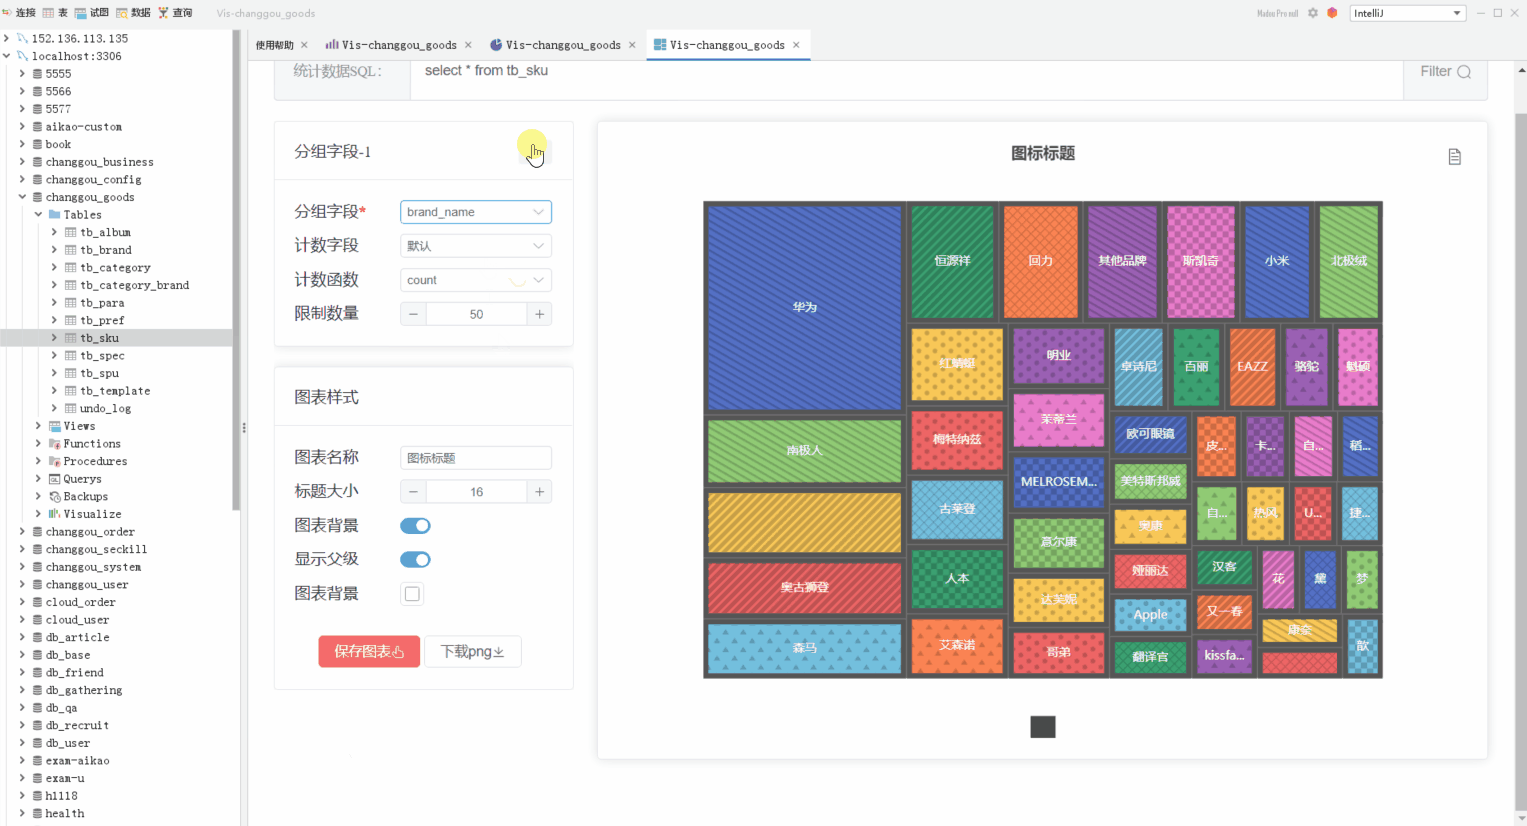Click the 小米 treemap block
This screenshot has height=826, width=1527.
coord(1277,261)
